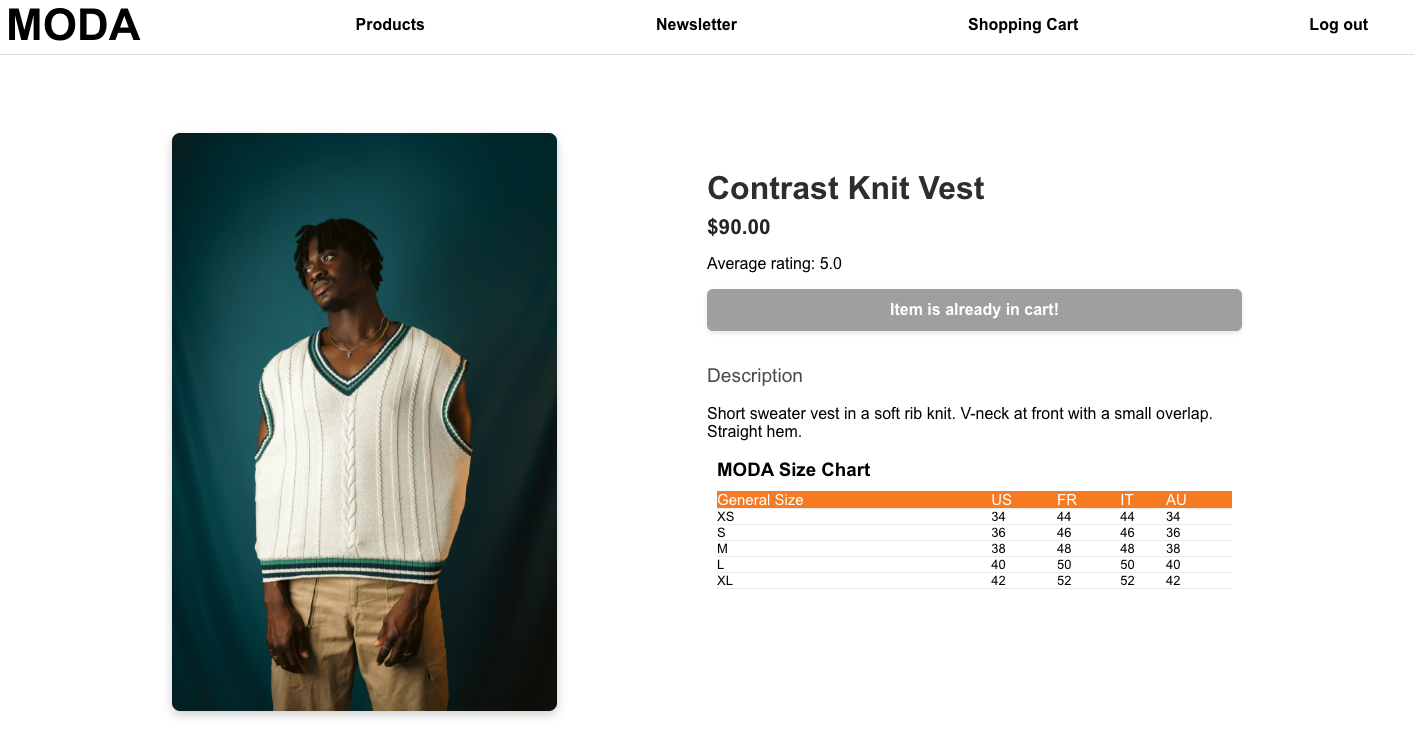Select the Description heading
This screenshot has width=1423, height=735.
[754, 376]
